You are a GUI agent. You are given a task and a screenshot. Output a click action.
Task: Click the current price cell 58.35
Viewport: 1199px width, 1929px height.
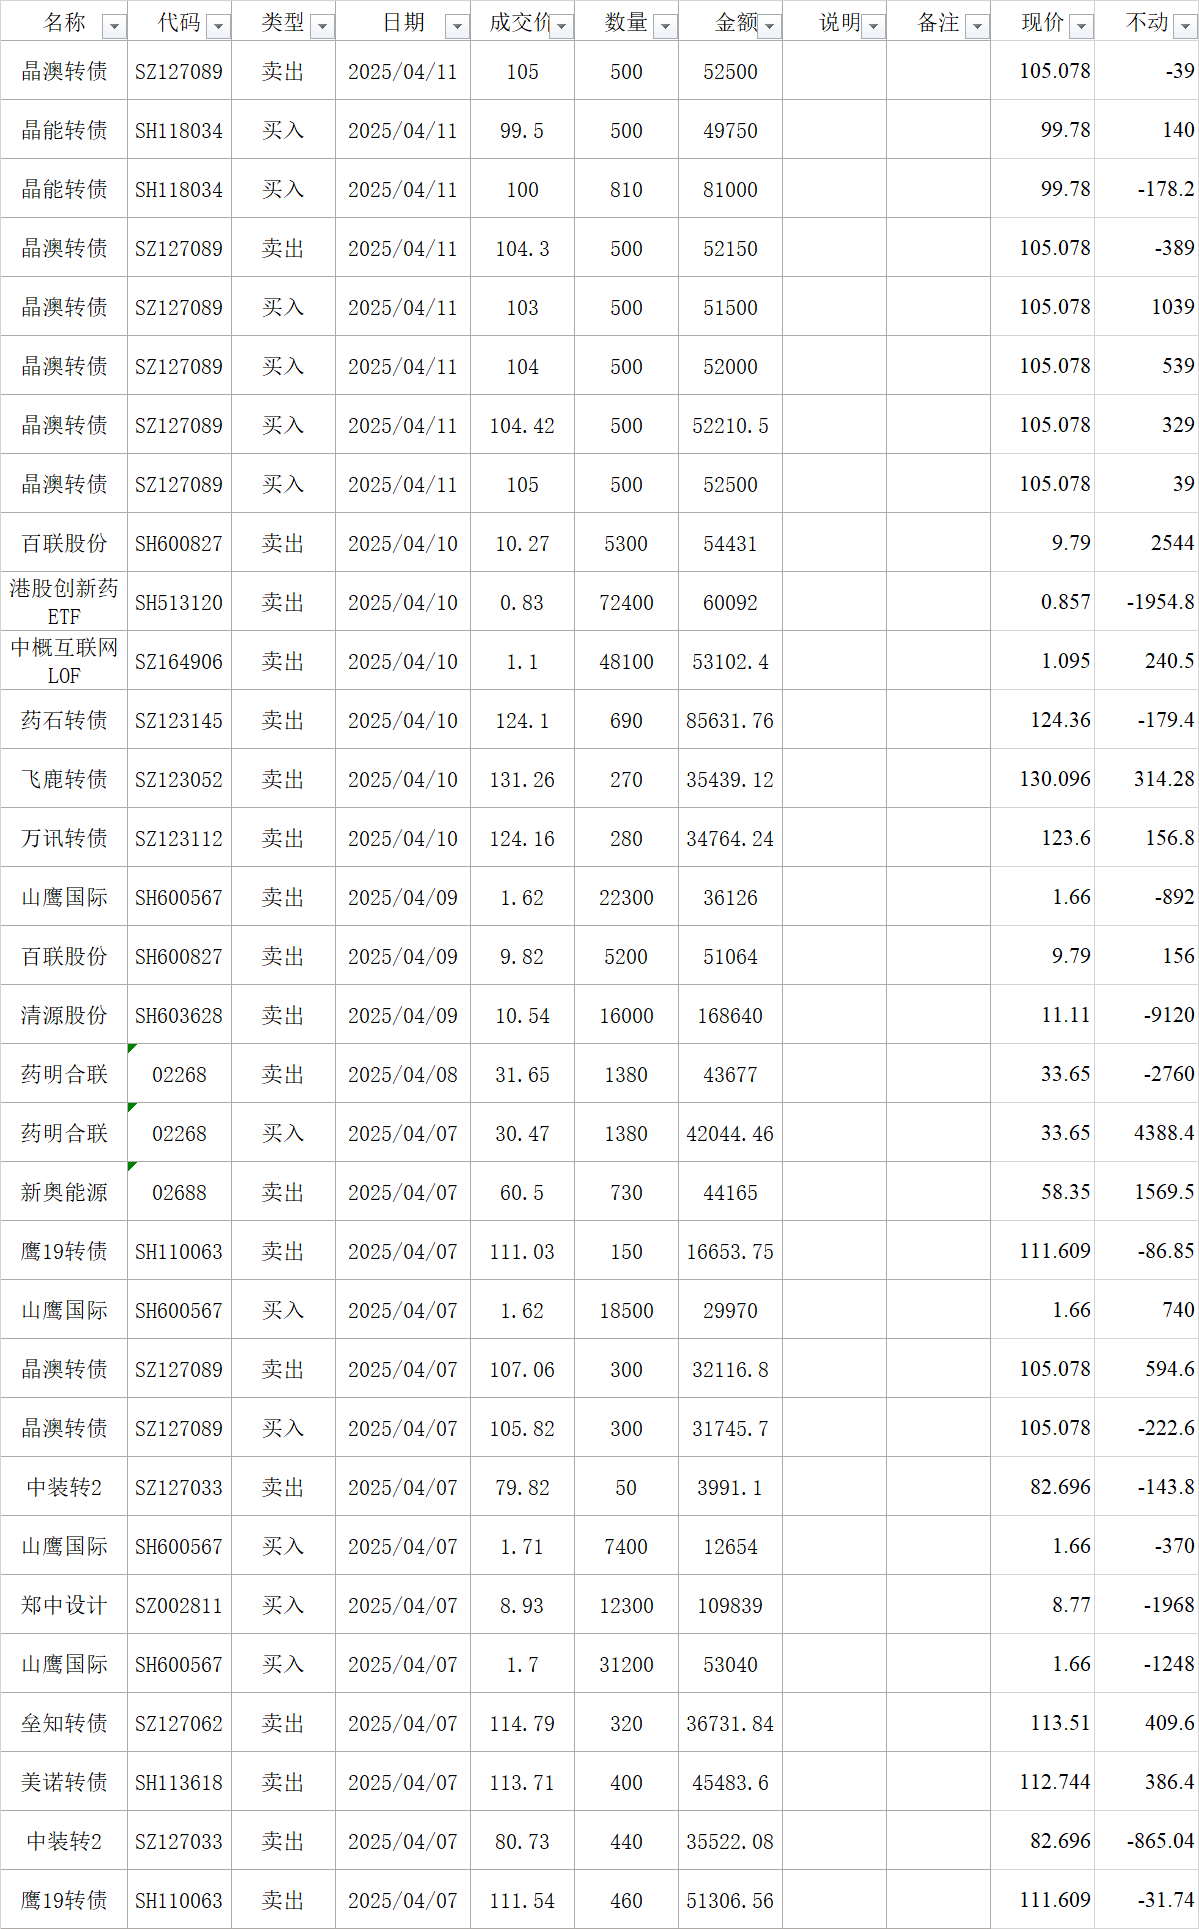(1042, 1192)
